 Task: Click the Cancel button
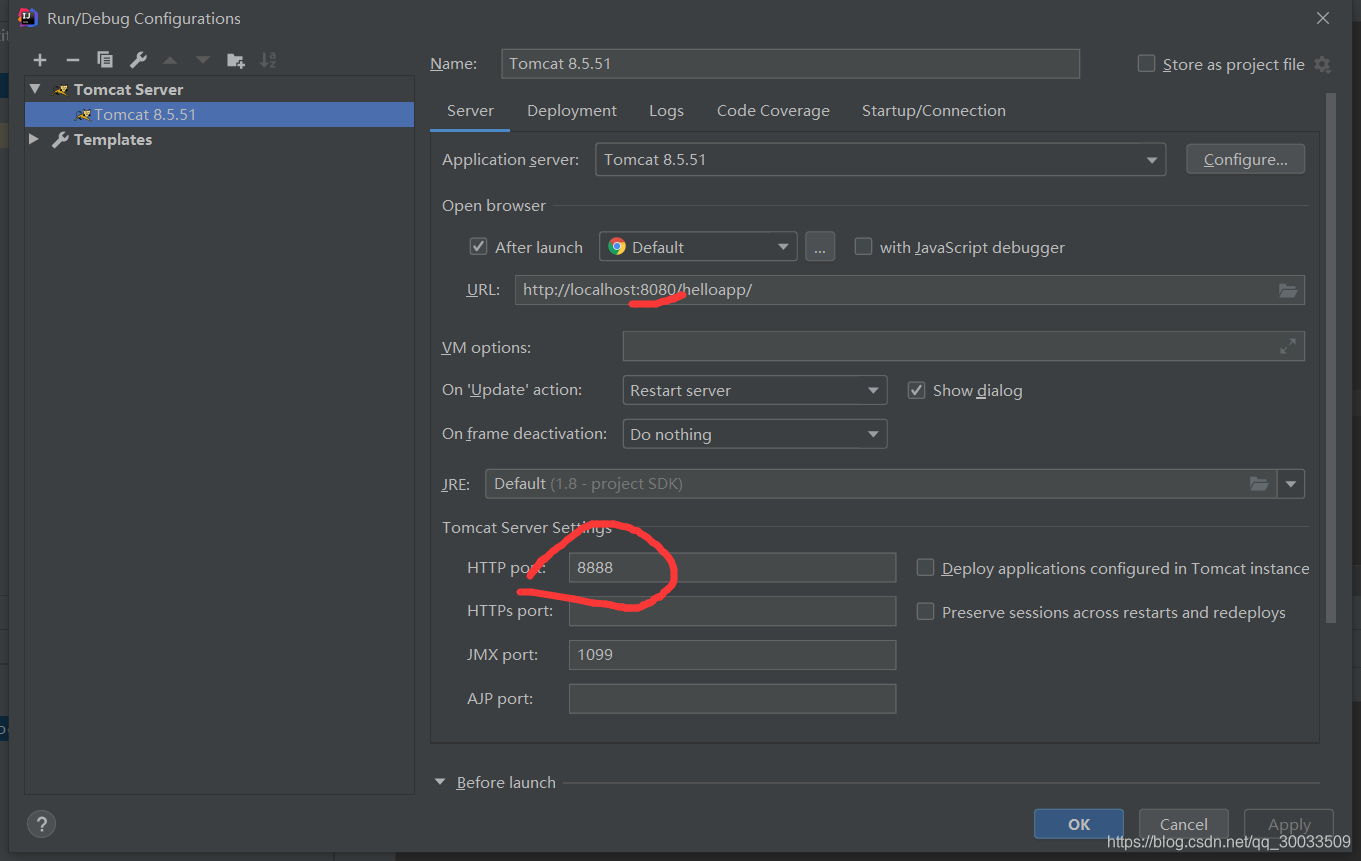(1184, 824)
